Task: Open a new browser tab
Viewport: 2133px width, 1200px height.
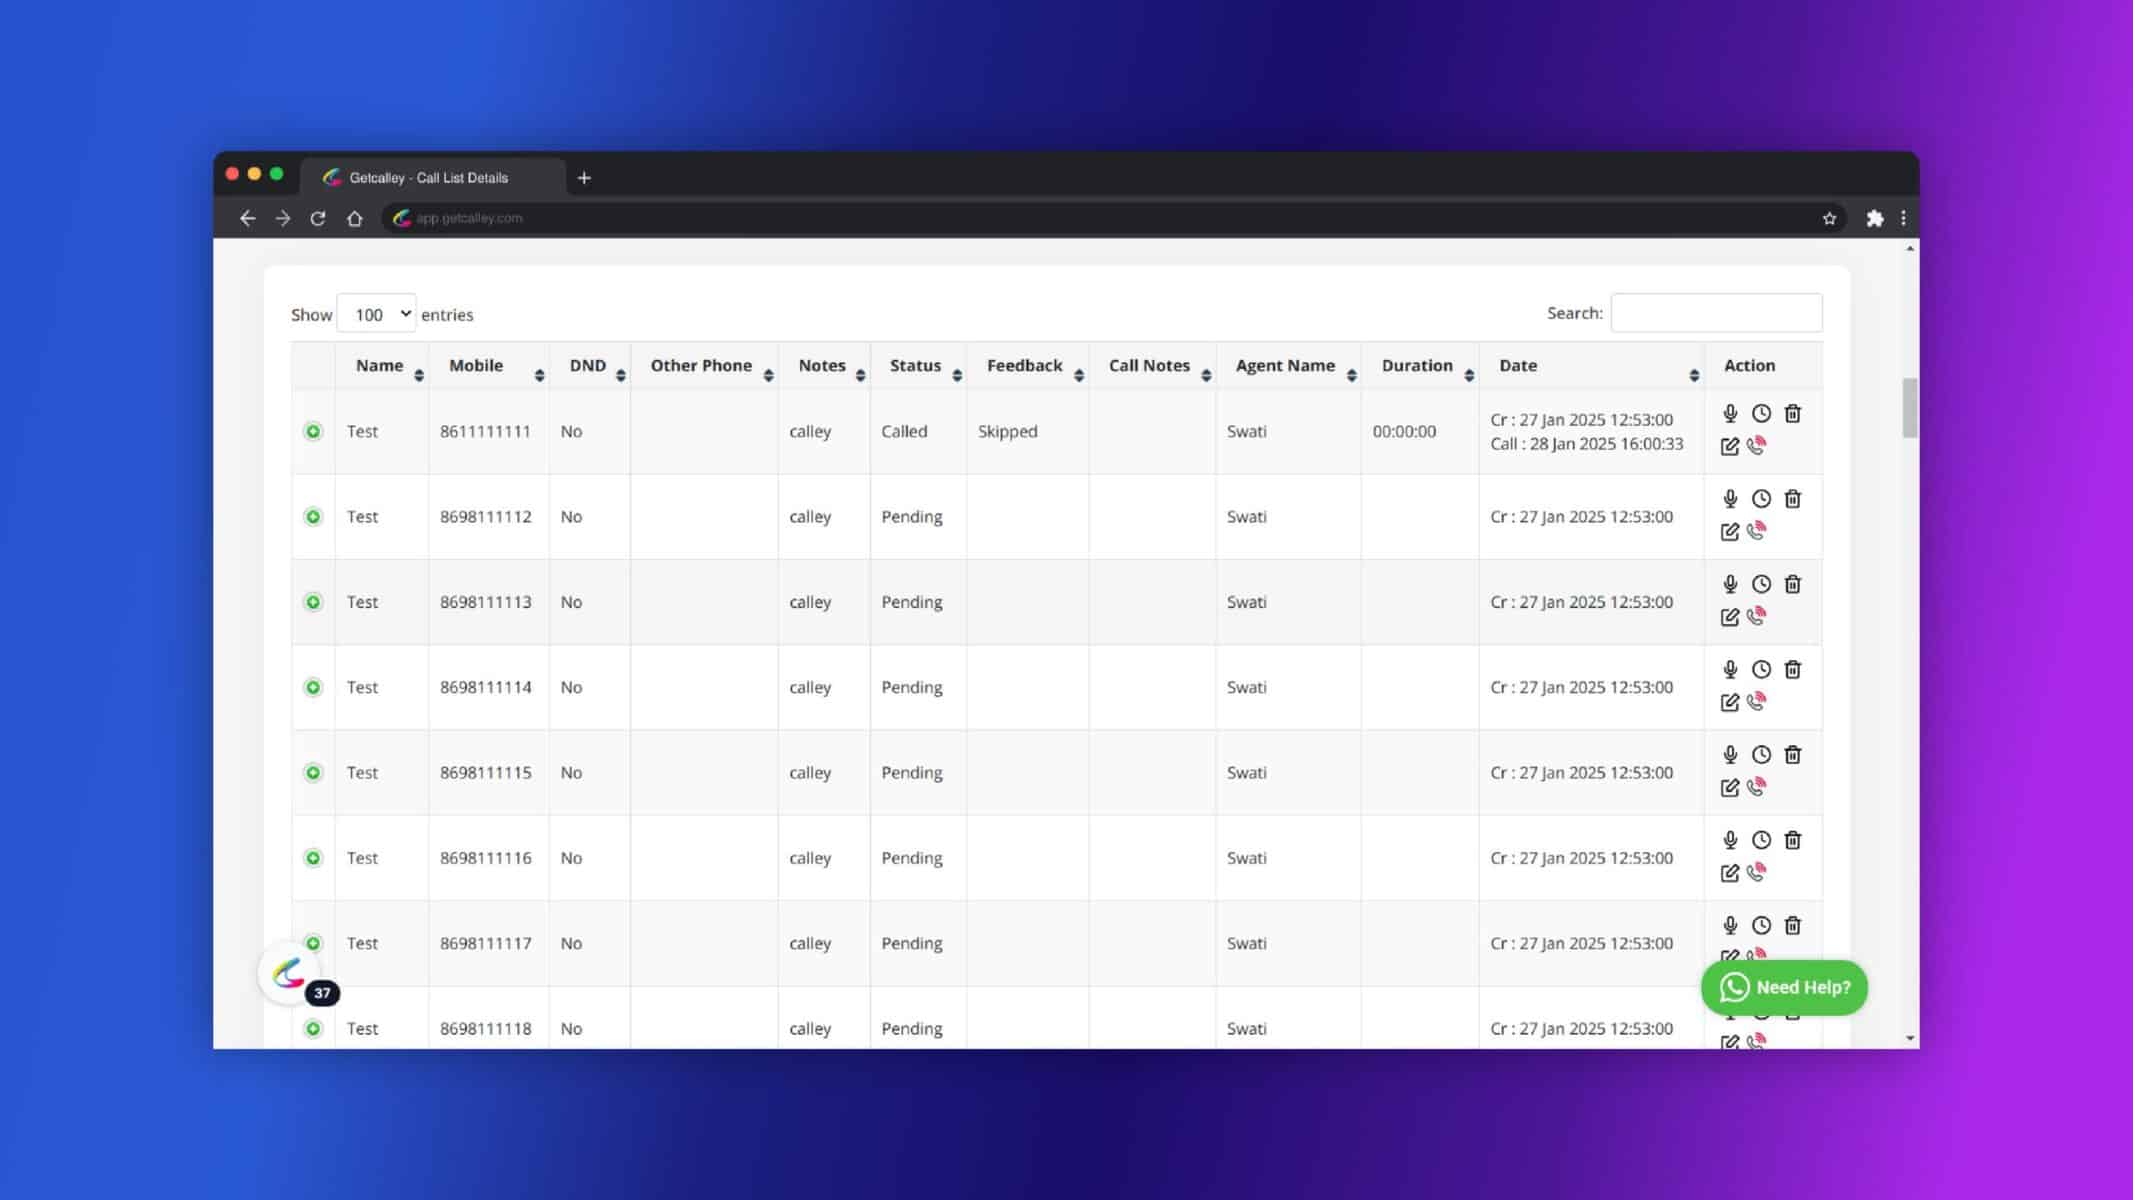Action: pyautogui.click(x=584, y=178)
